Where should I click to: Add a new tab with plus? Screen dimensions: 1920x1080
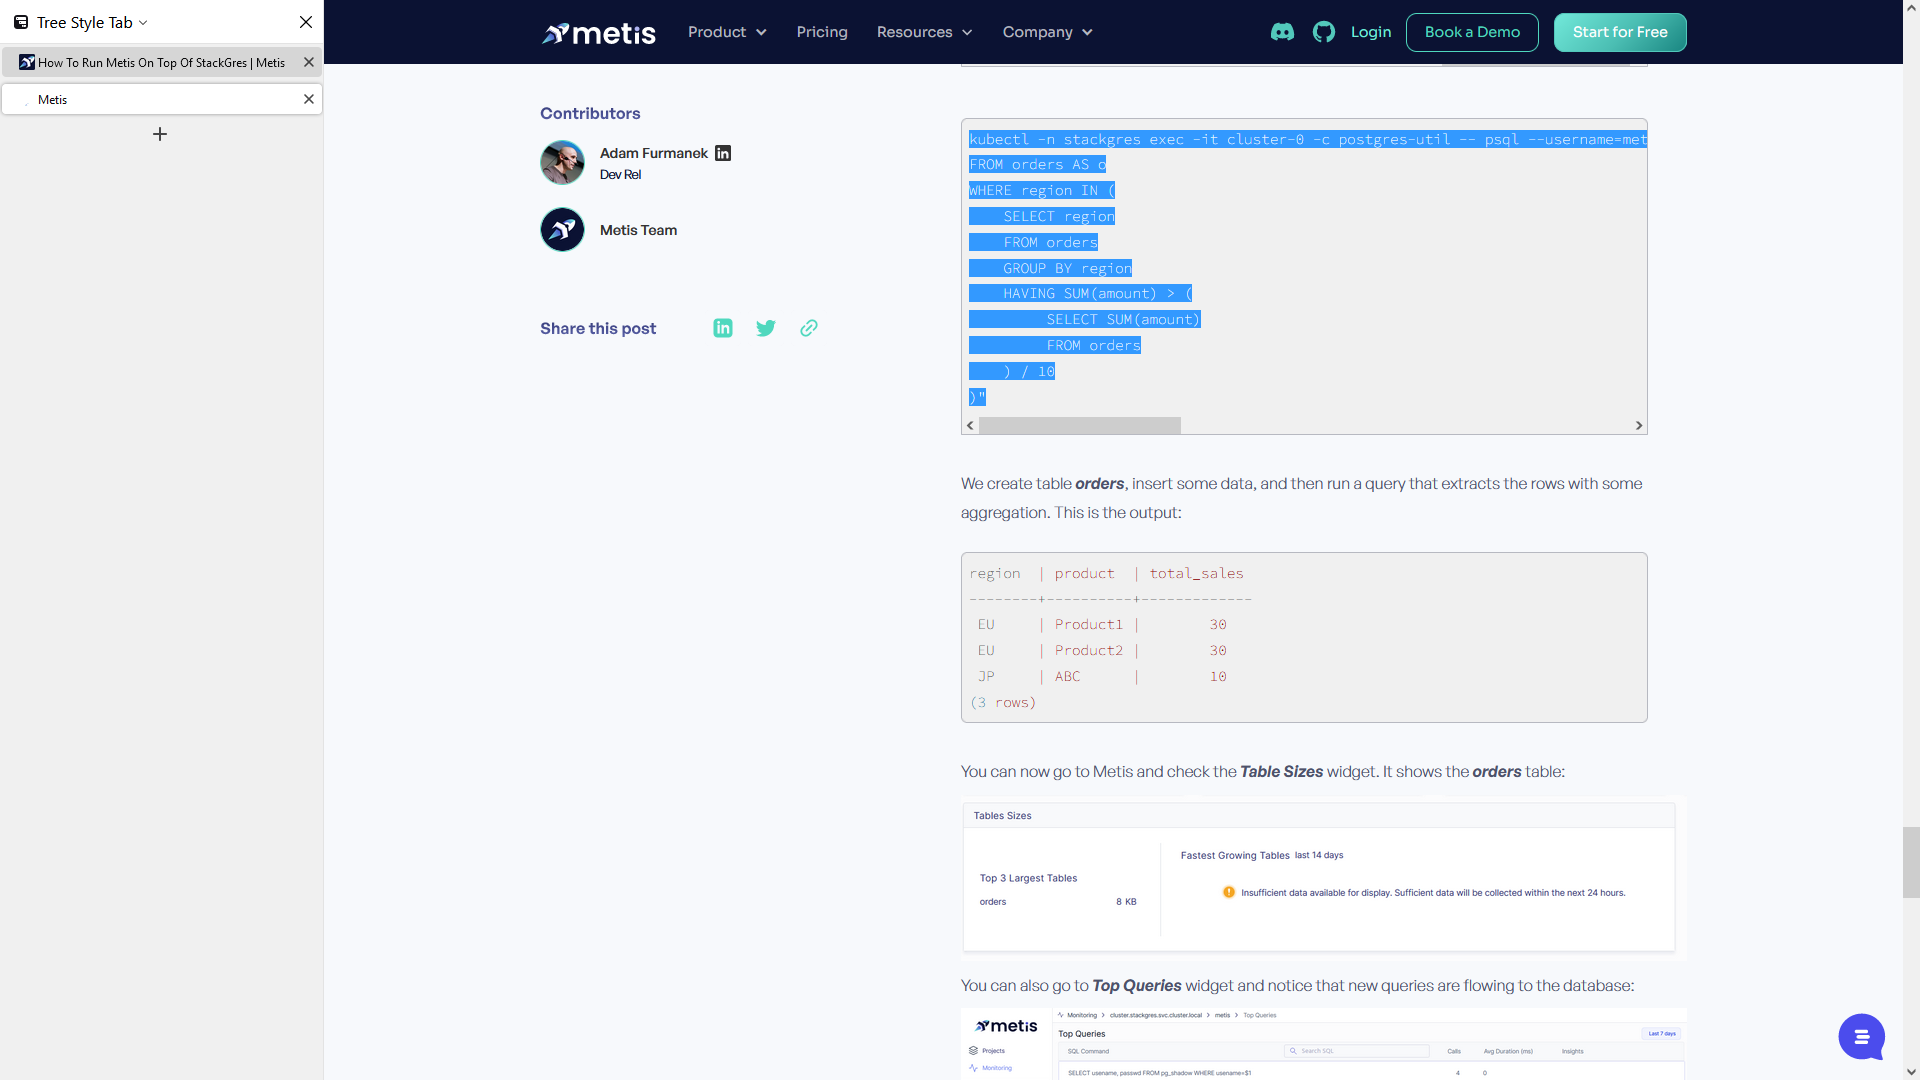160,134
